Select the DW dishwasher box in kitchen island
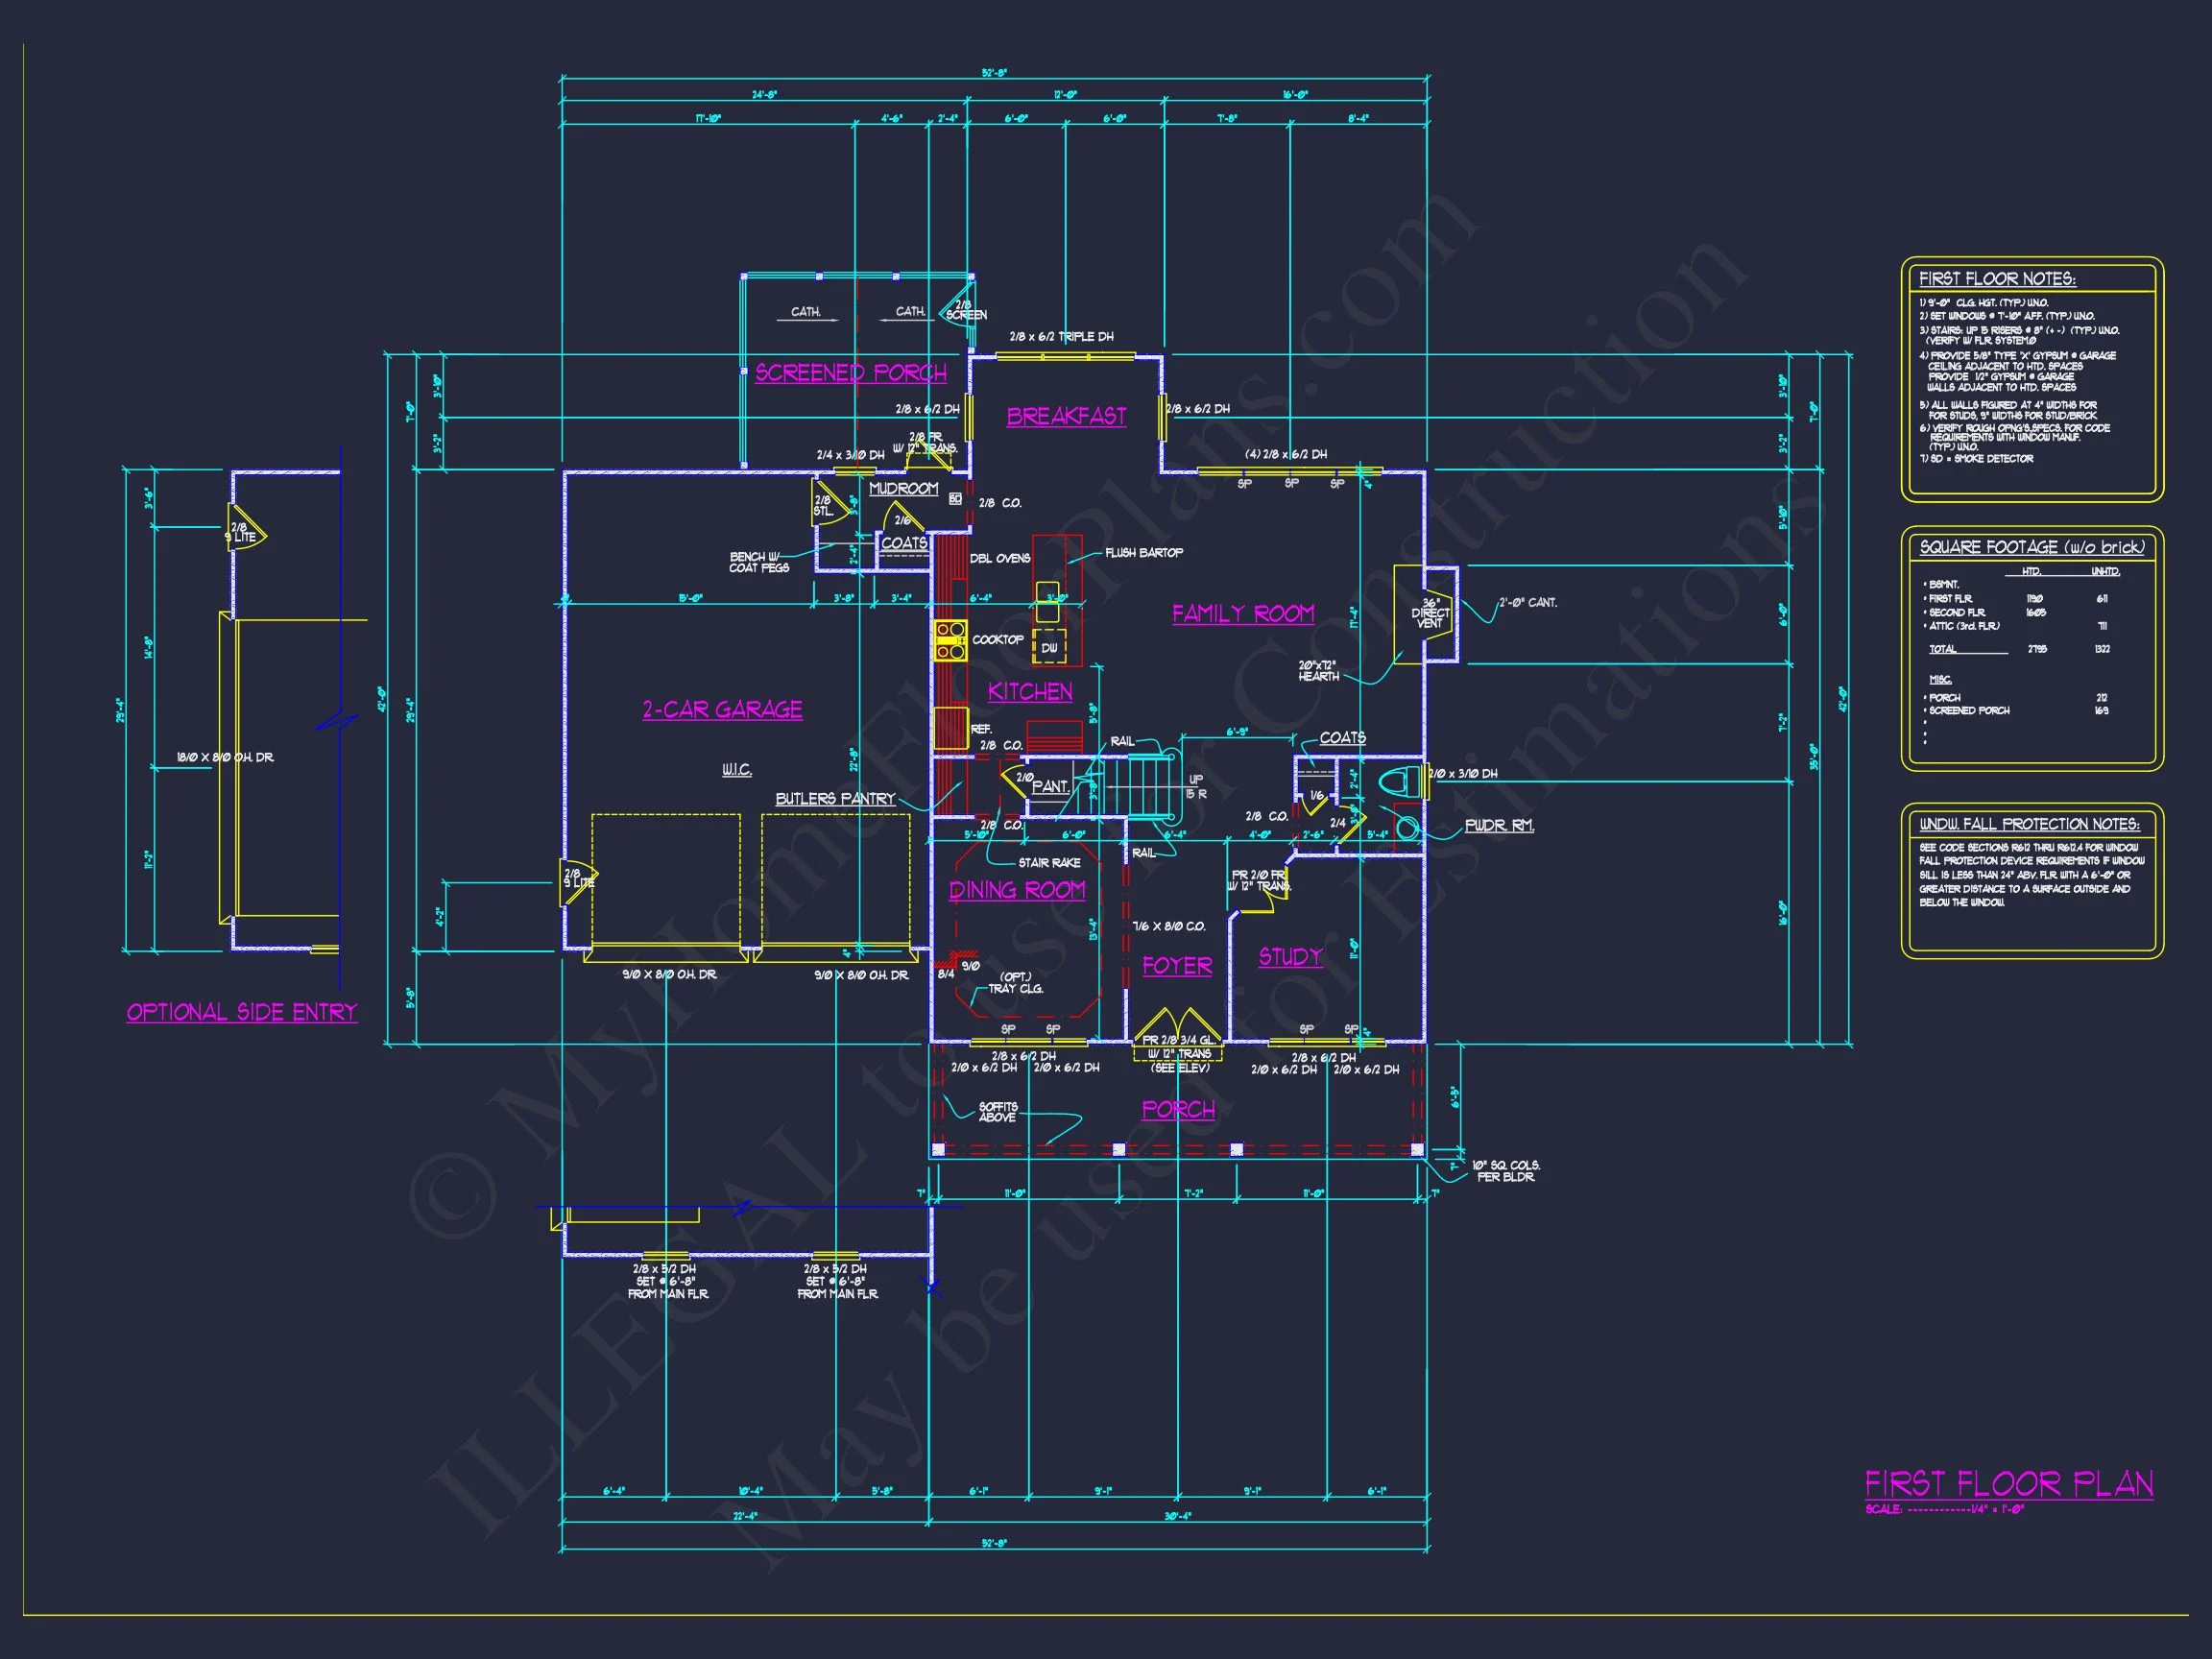This screenshot has width=2212, height=1659. [x=1049, y=647]
